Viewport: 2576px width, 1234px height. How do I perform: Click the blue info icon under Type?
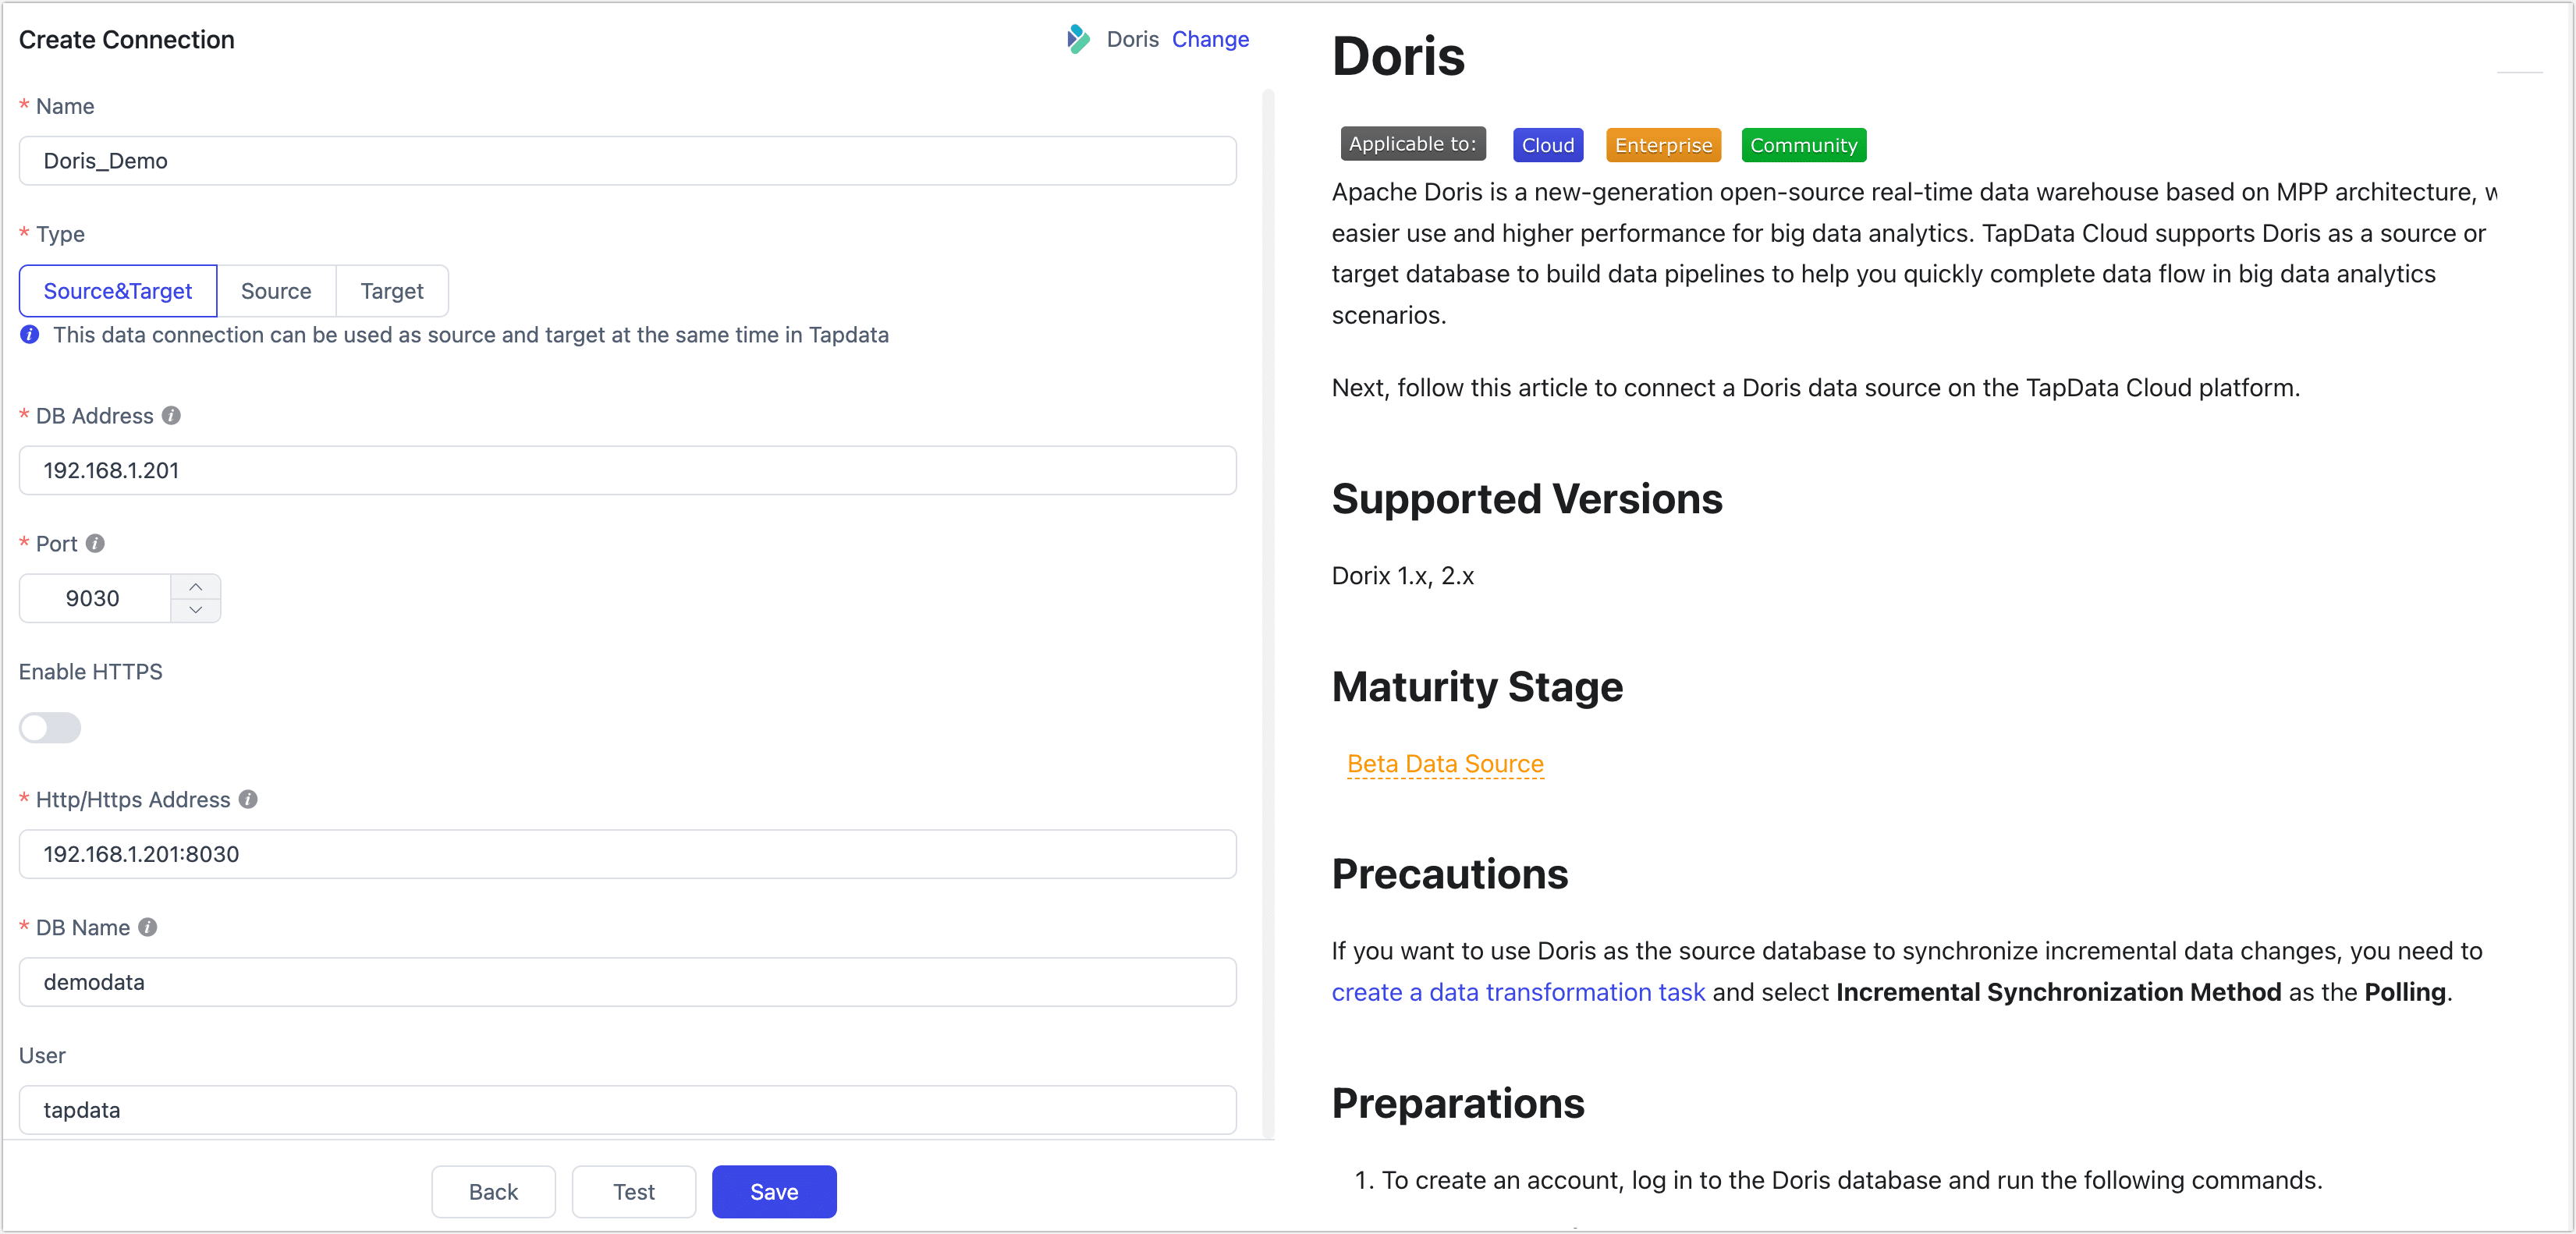coord(30,334)
